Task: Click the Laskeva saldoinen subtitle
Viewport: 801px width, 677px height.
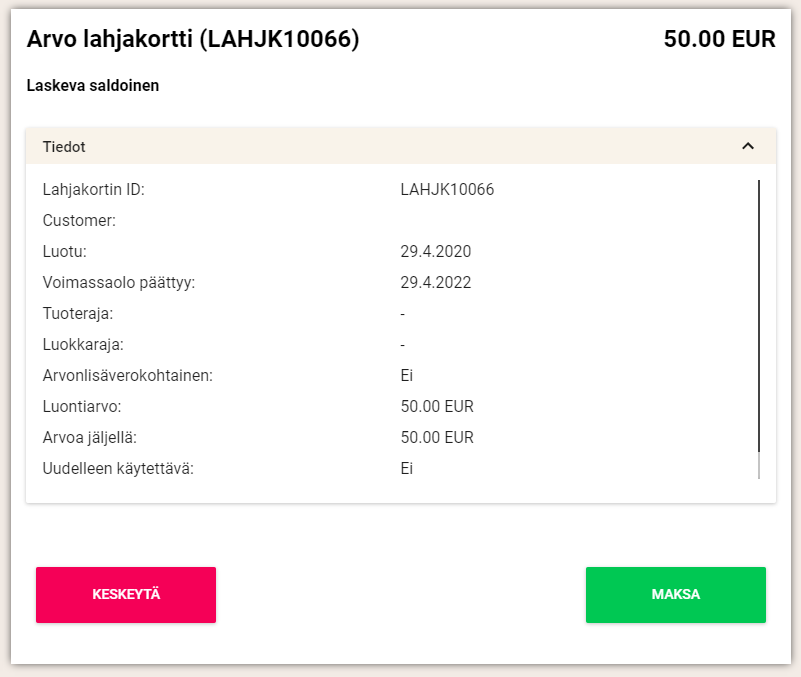Action: (x=93, y=86)
